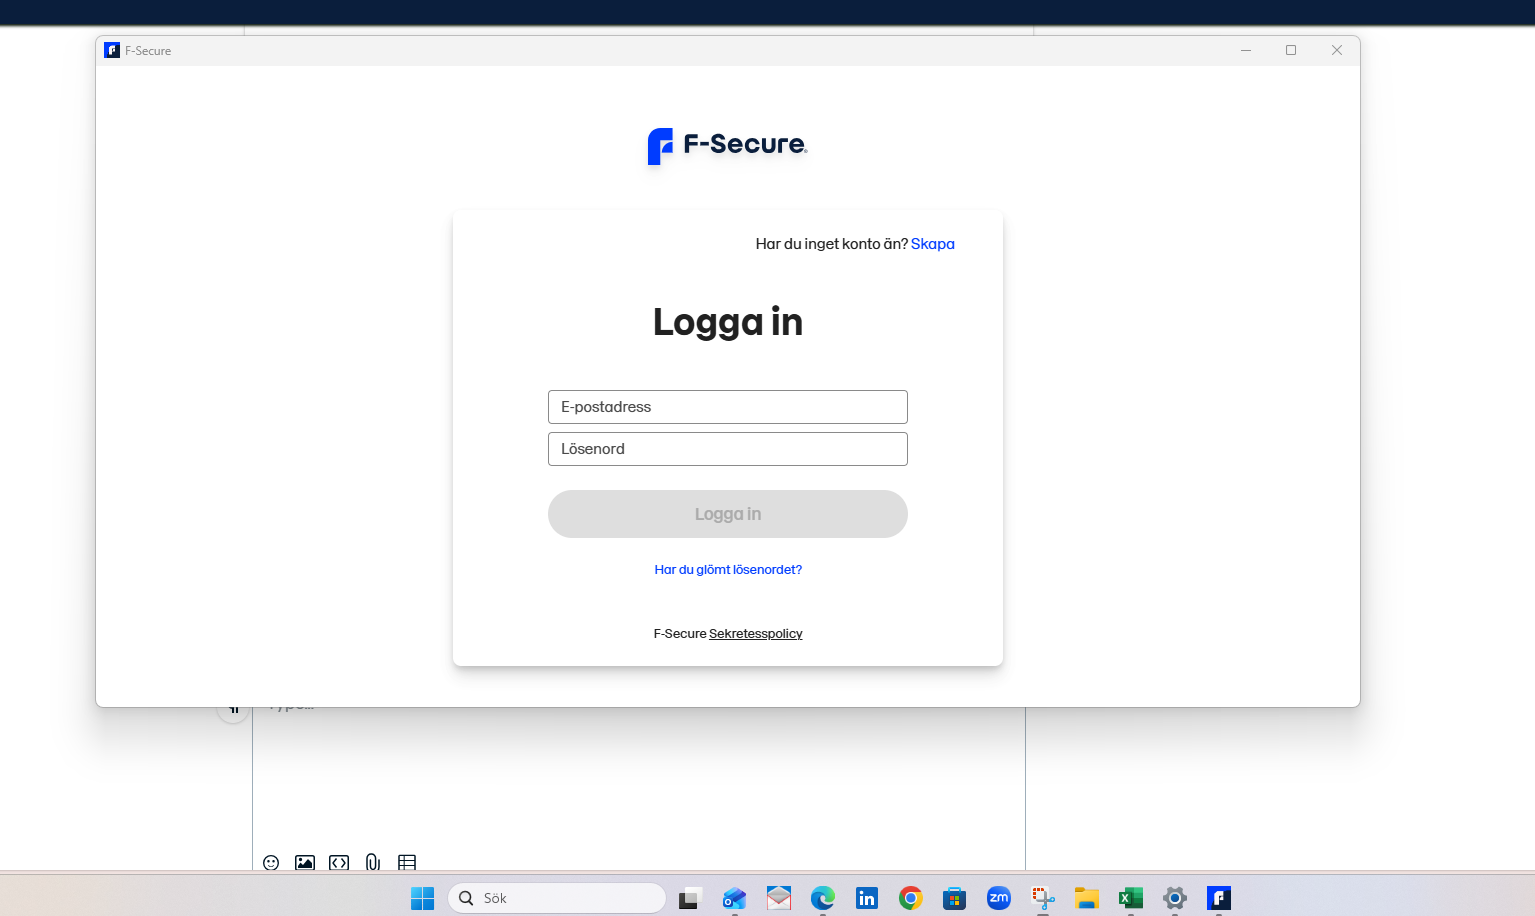This screenshot has height=916, width=1535.
Task: Open the forgotten password link
Action: point(727,569)
